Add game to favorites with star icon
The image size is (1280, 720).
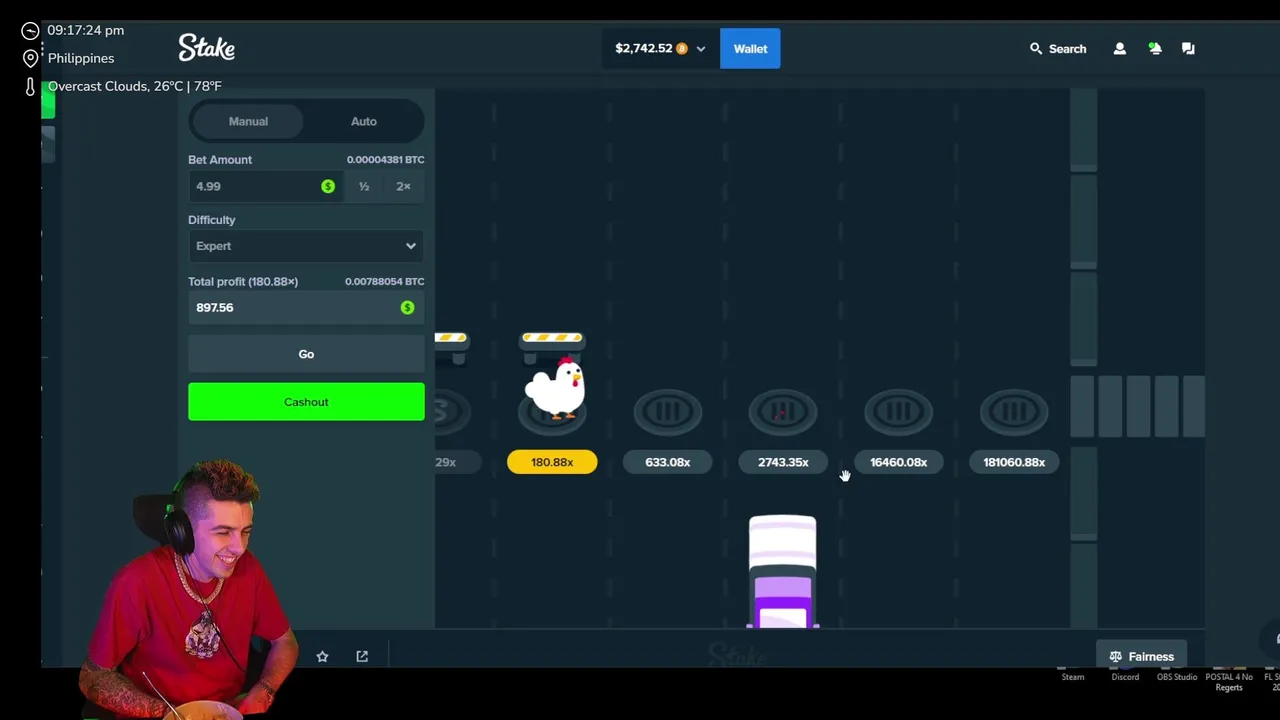point(322,656)
